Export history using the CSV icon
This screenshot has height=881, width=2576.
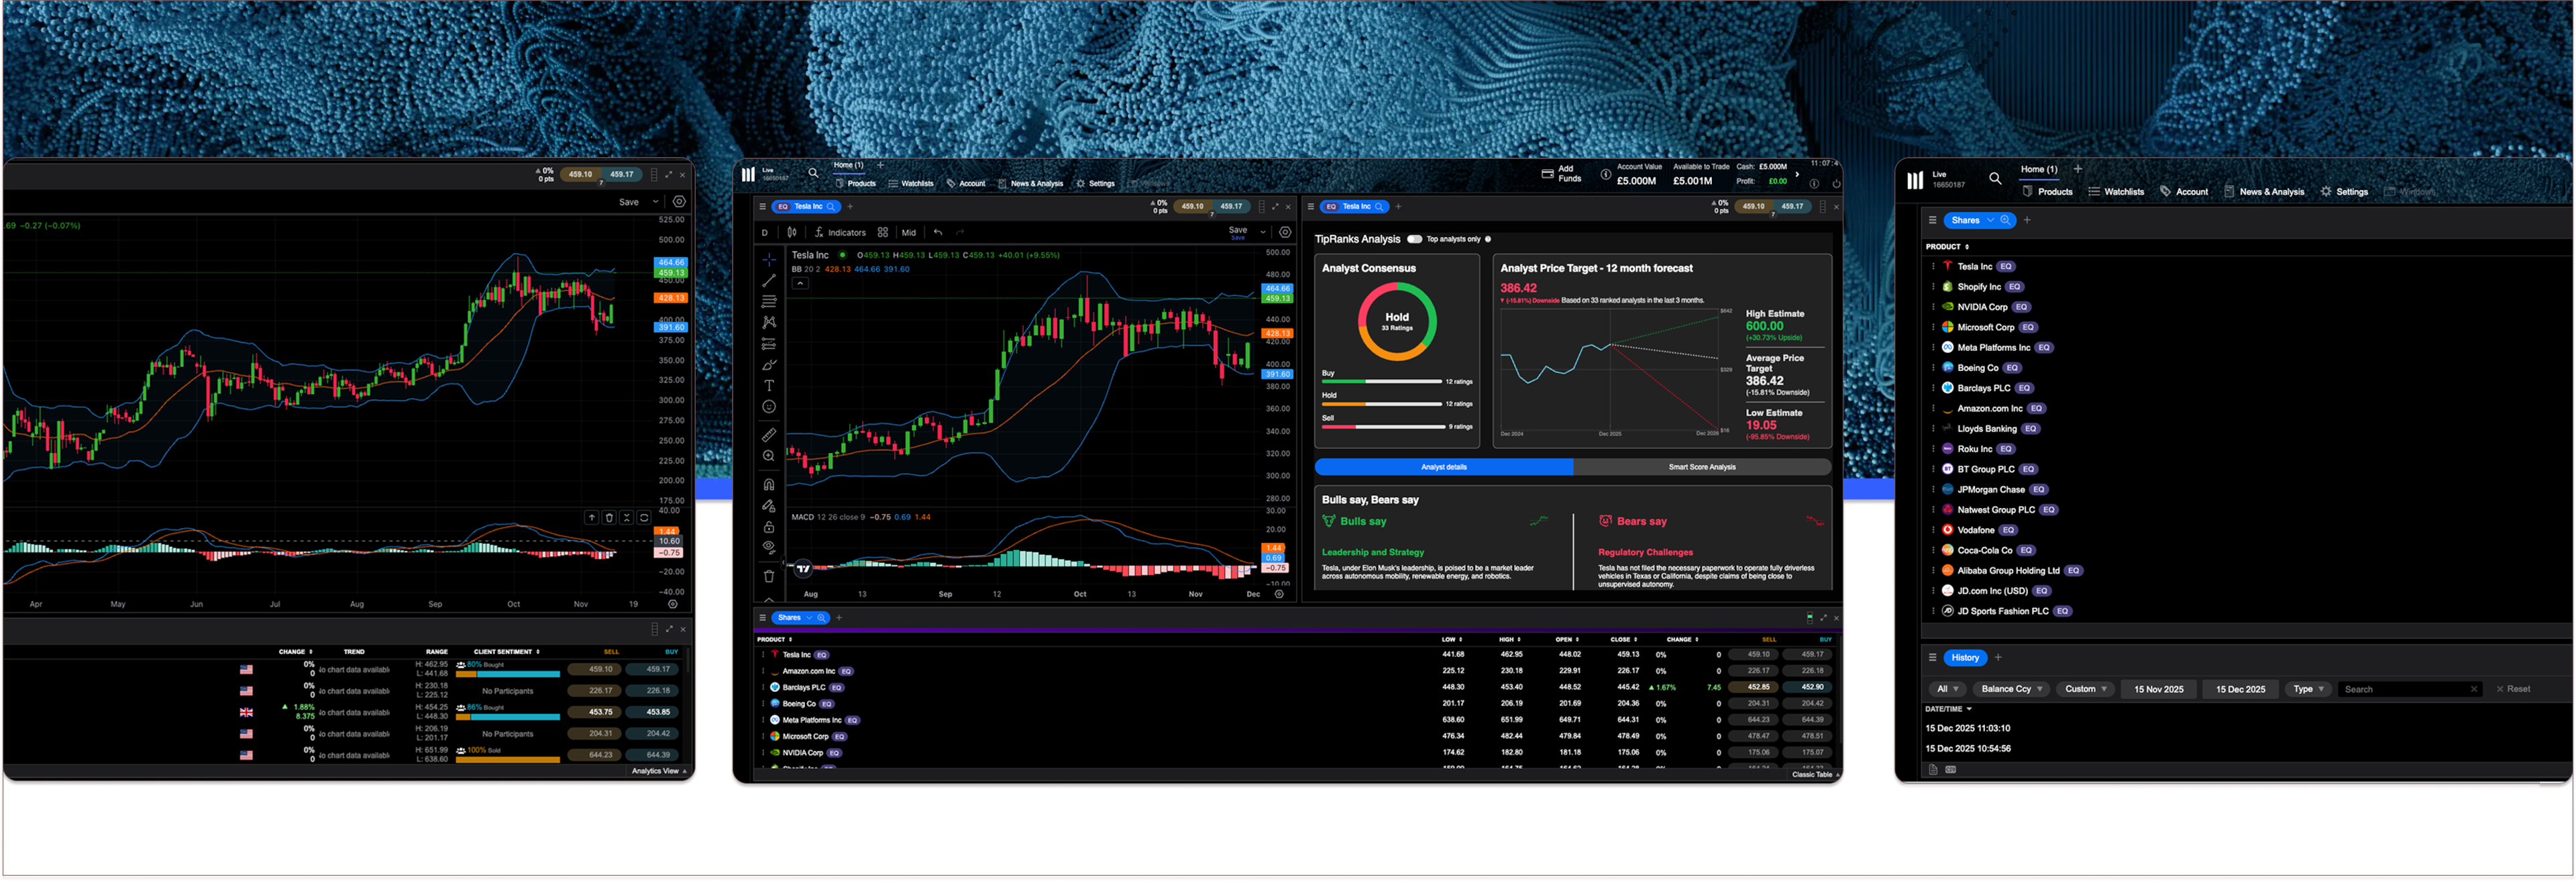pyautogui.click(x=1950, y=770)
